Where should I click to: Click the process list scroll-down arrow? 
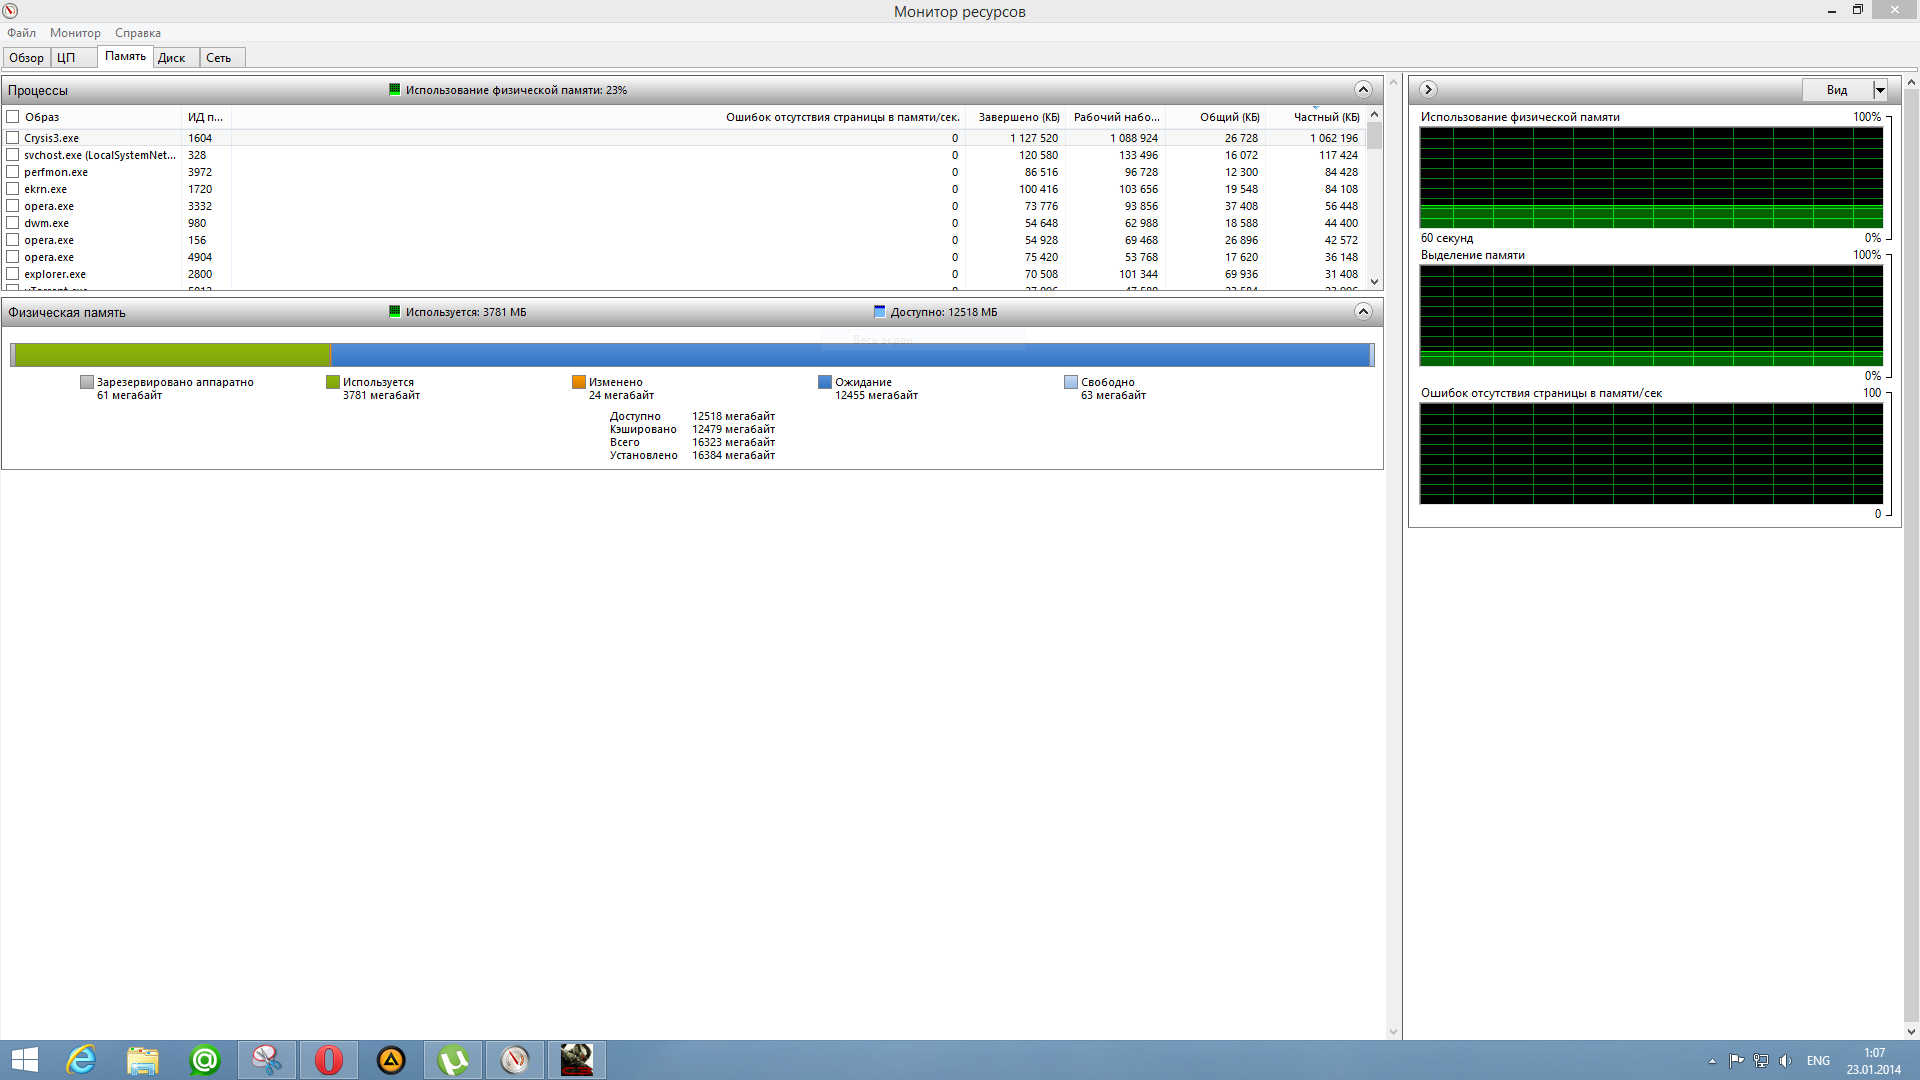[1374, 282]
